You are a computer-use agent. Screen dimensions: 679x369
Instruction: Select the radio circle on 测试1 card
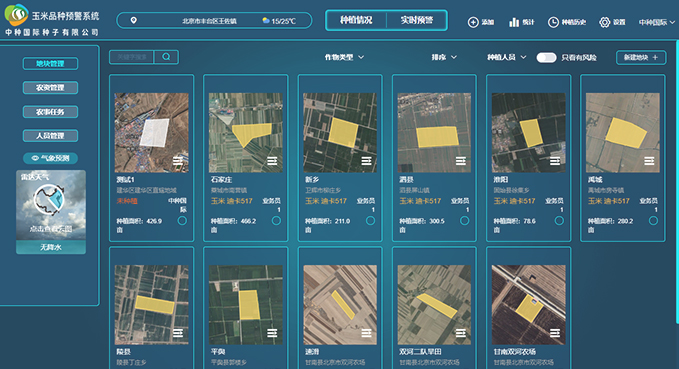(182, 221)
